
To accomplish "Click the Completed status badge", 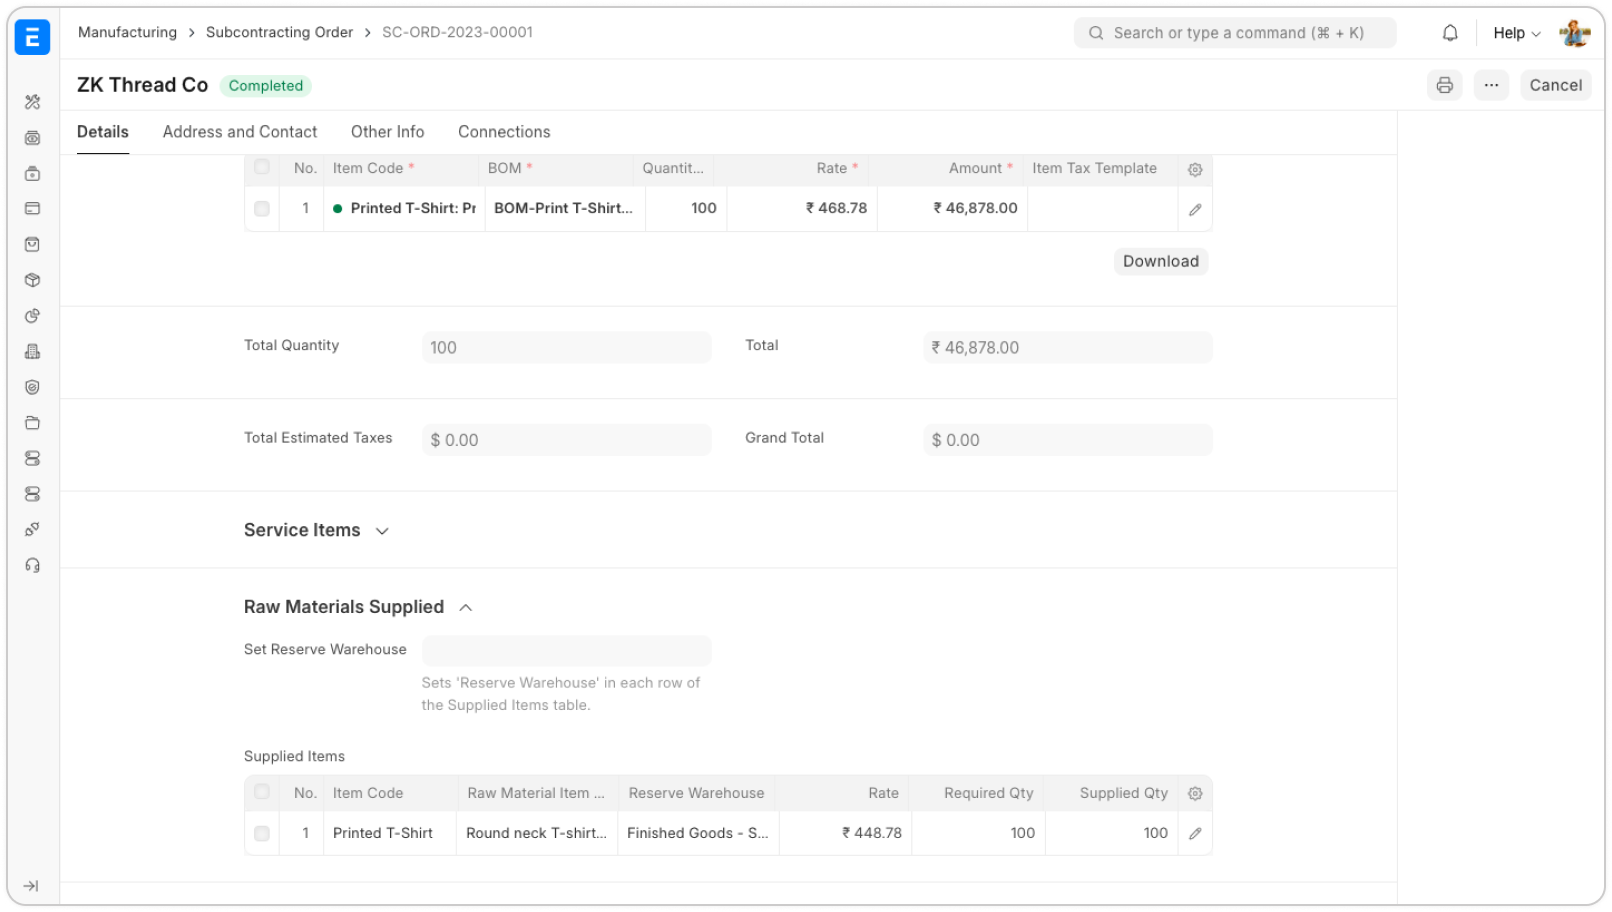I will pos(265,86).
